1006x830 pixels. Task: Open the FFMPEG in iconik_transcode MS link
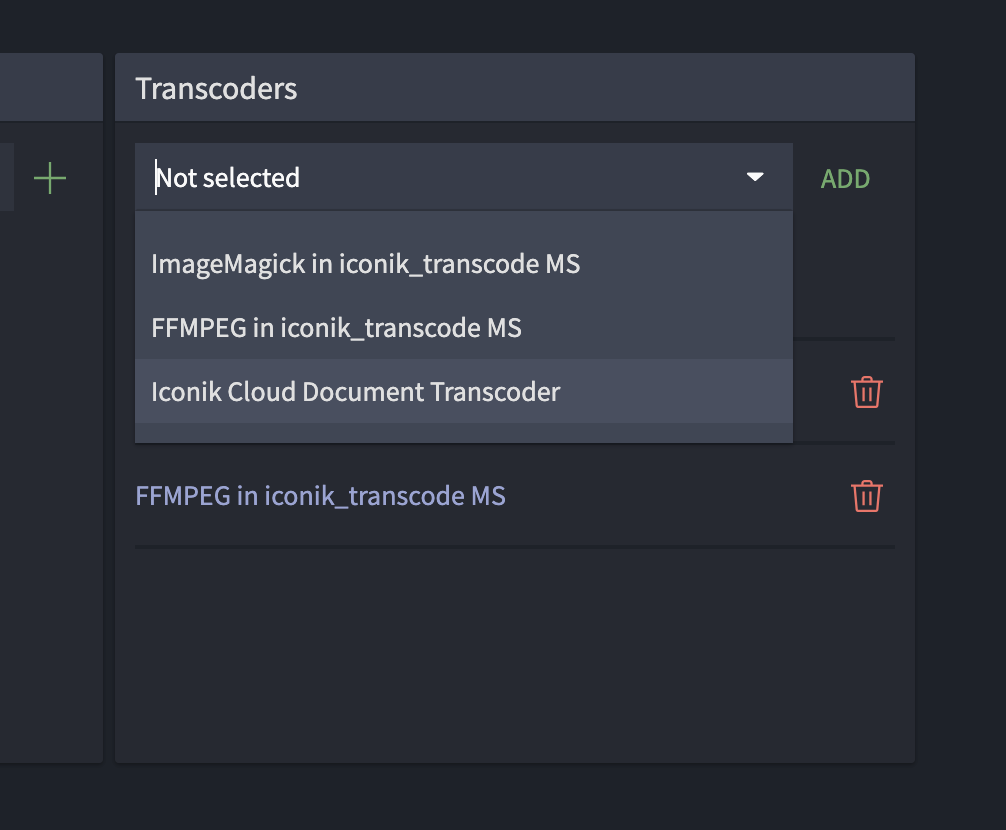click(x=320, y=495)
